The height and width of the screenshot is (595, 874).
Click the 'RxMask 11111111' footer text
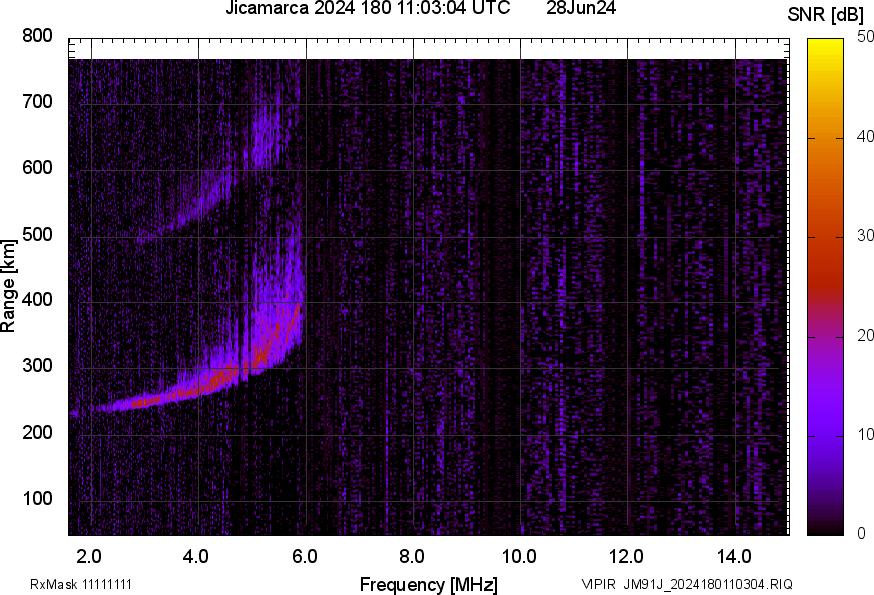coord(81,584)
